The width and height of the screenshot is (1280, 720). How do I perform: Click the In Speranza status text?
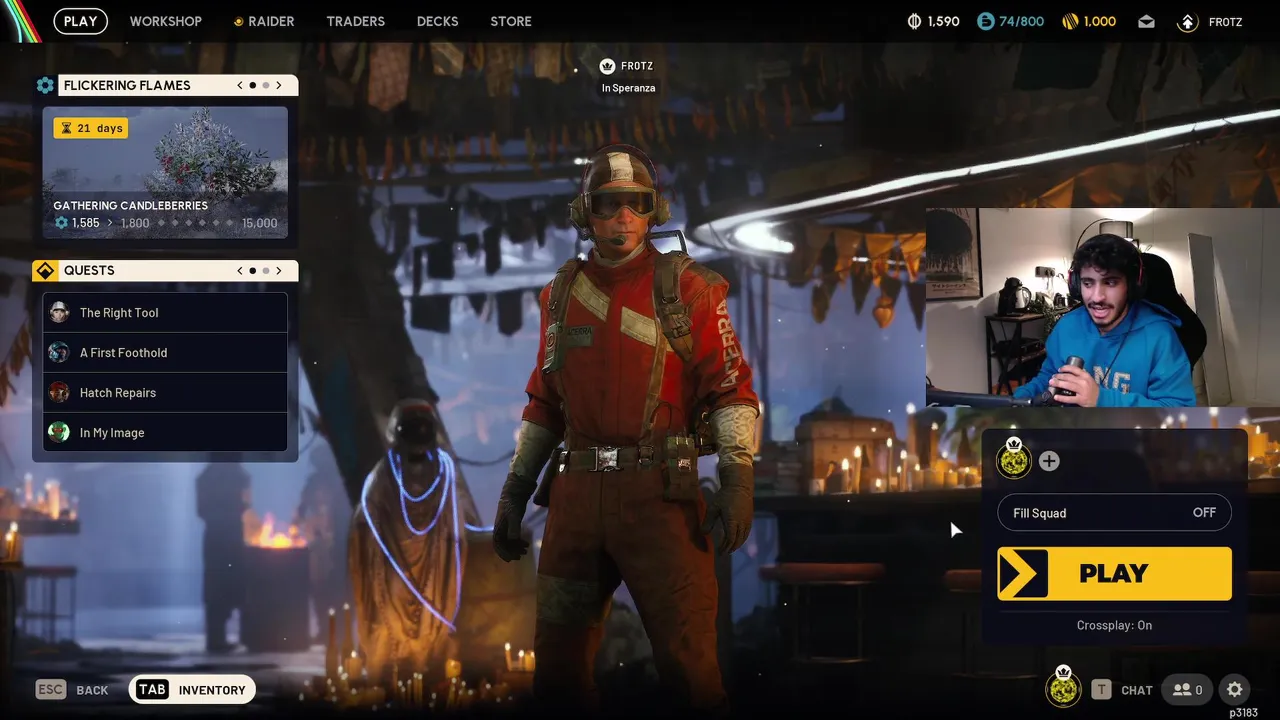coord(628,88)
